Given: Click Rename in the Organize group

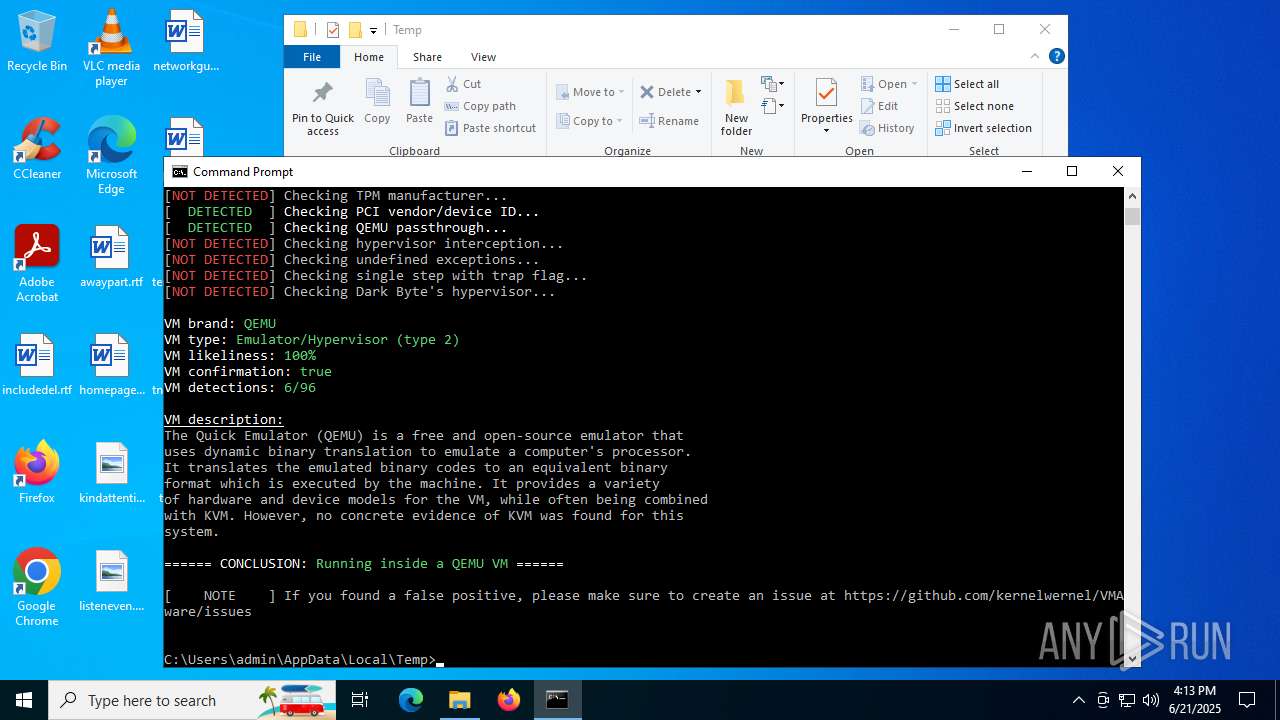Looking at the screenshot, I should point(669,121).
